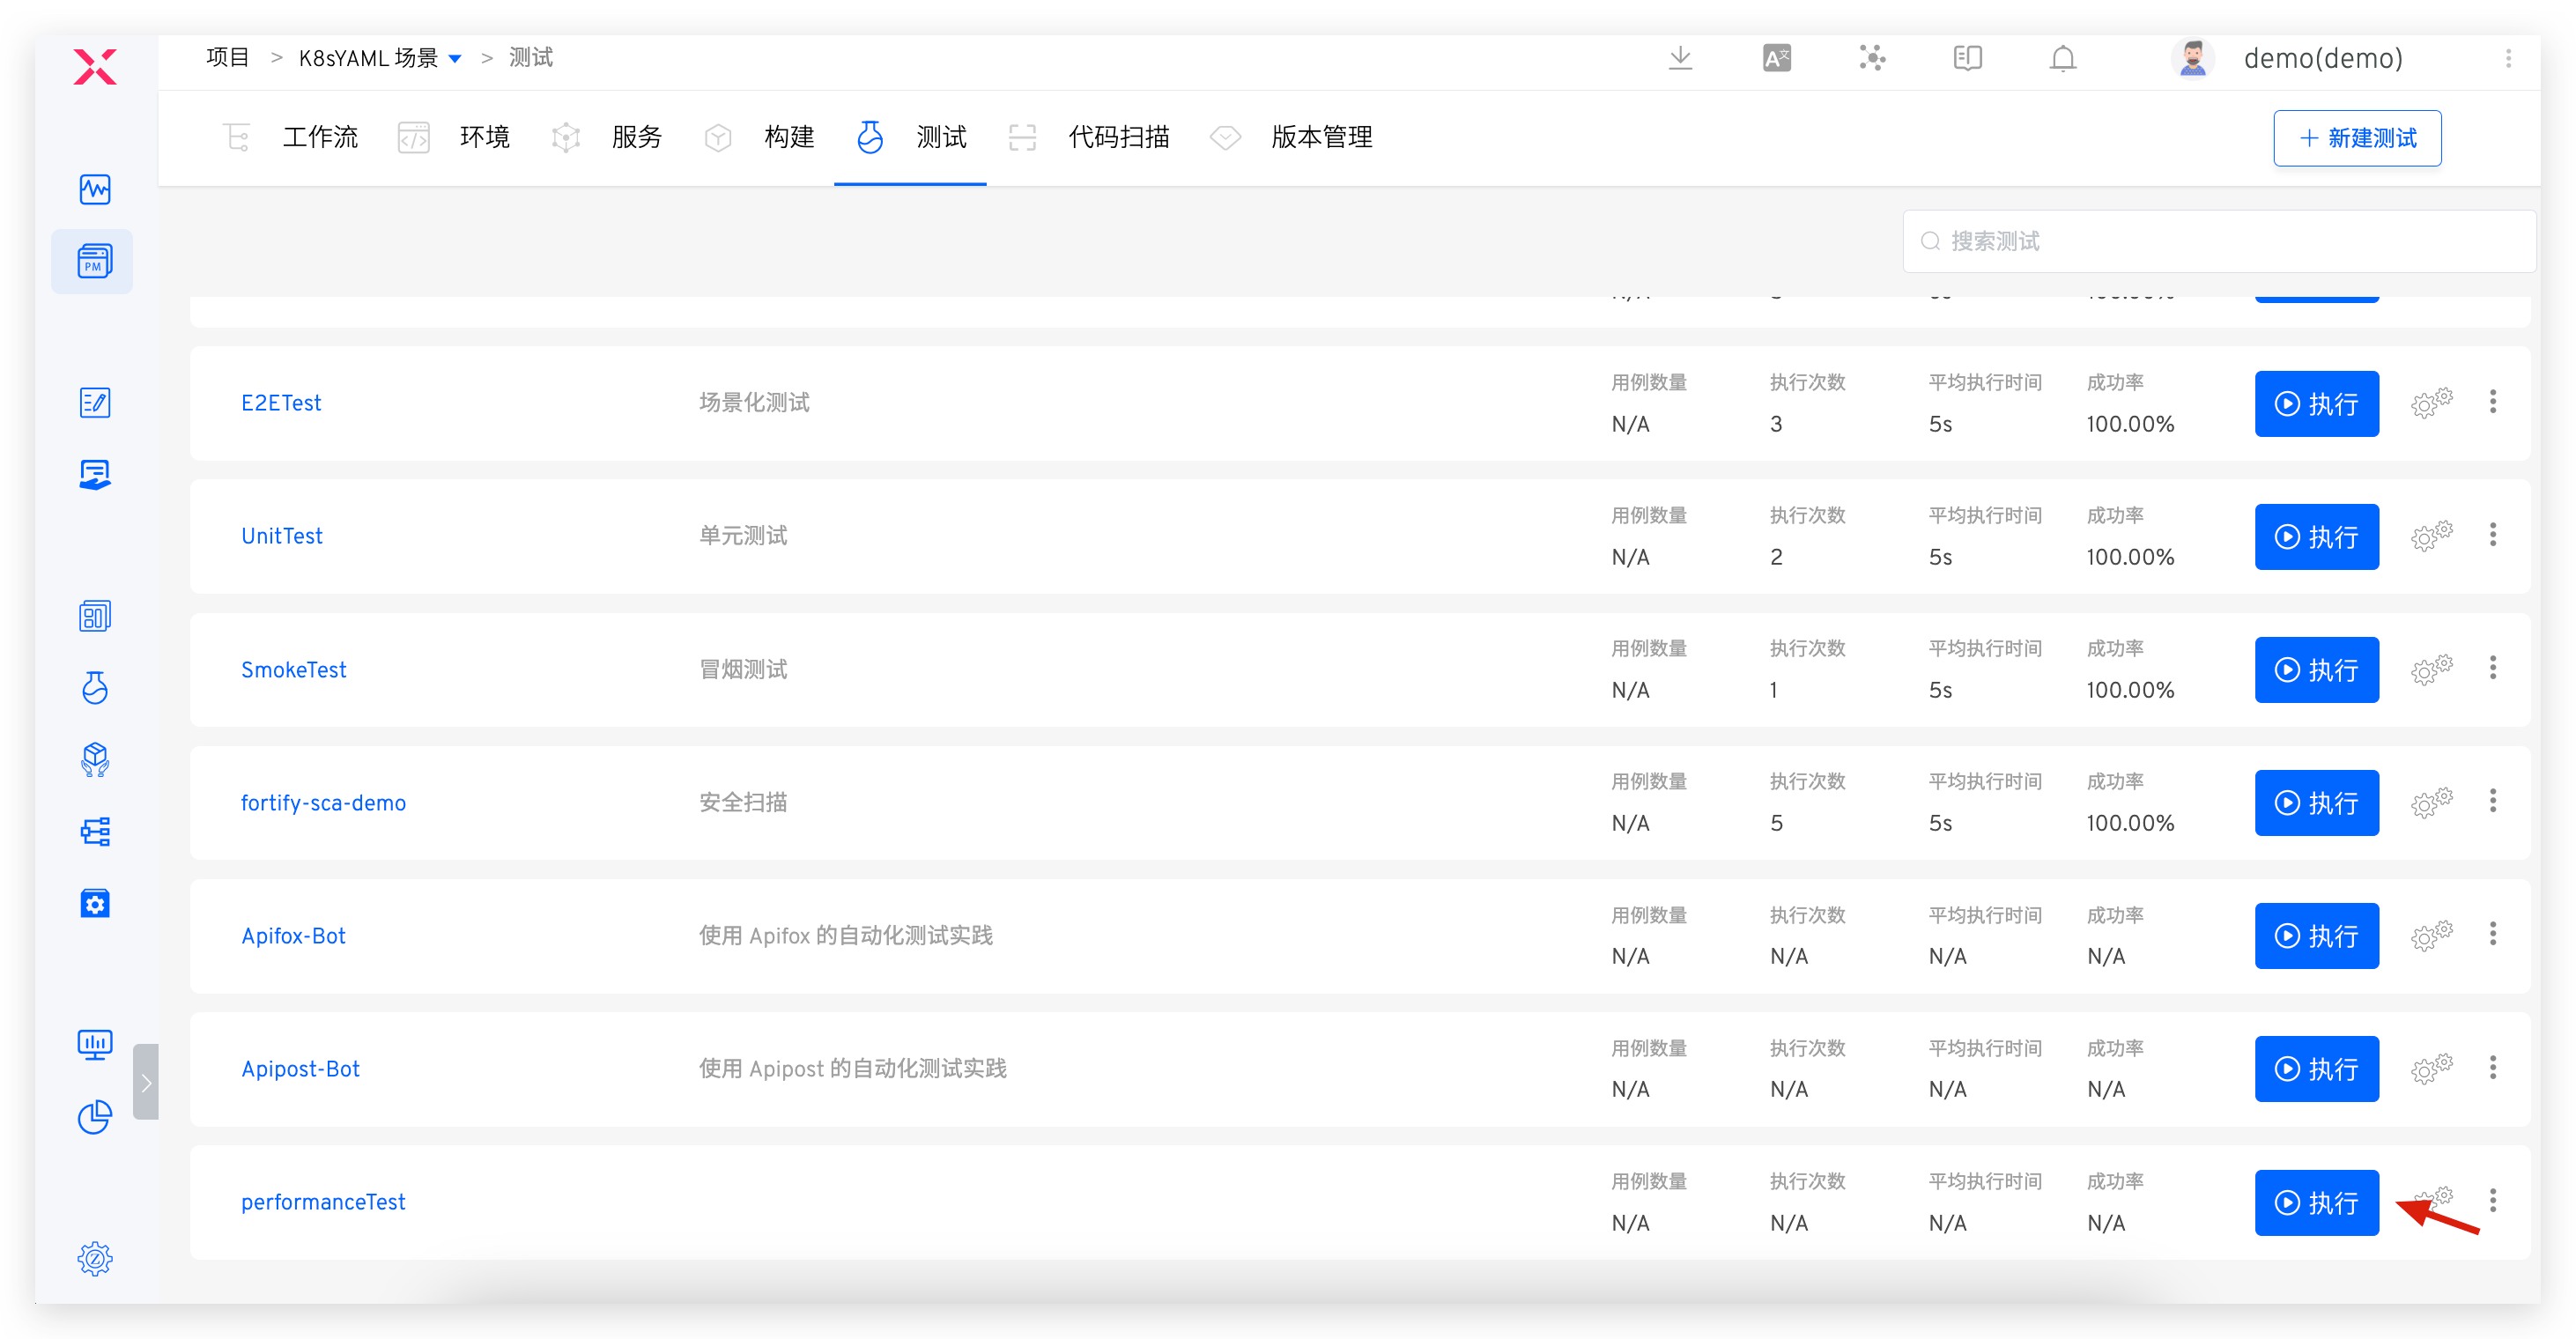Viewport: 2576px width, 1339px height.
Task: Run UnitTest with the 执行 button
Action: point(2317,536)
